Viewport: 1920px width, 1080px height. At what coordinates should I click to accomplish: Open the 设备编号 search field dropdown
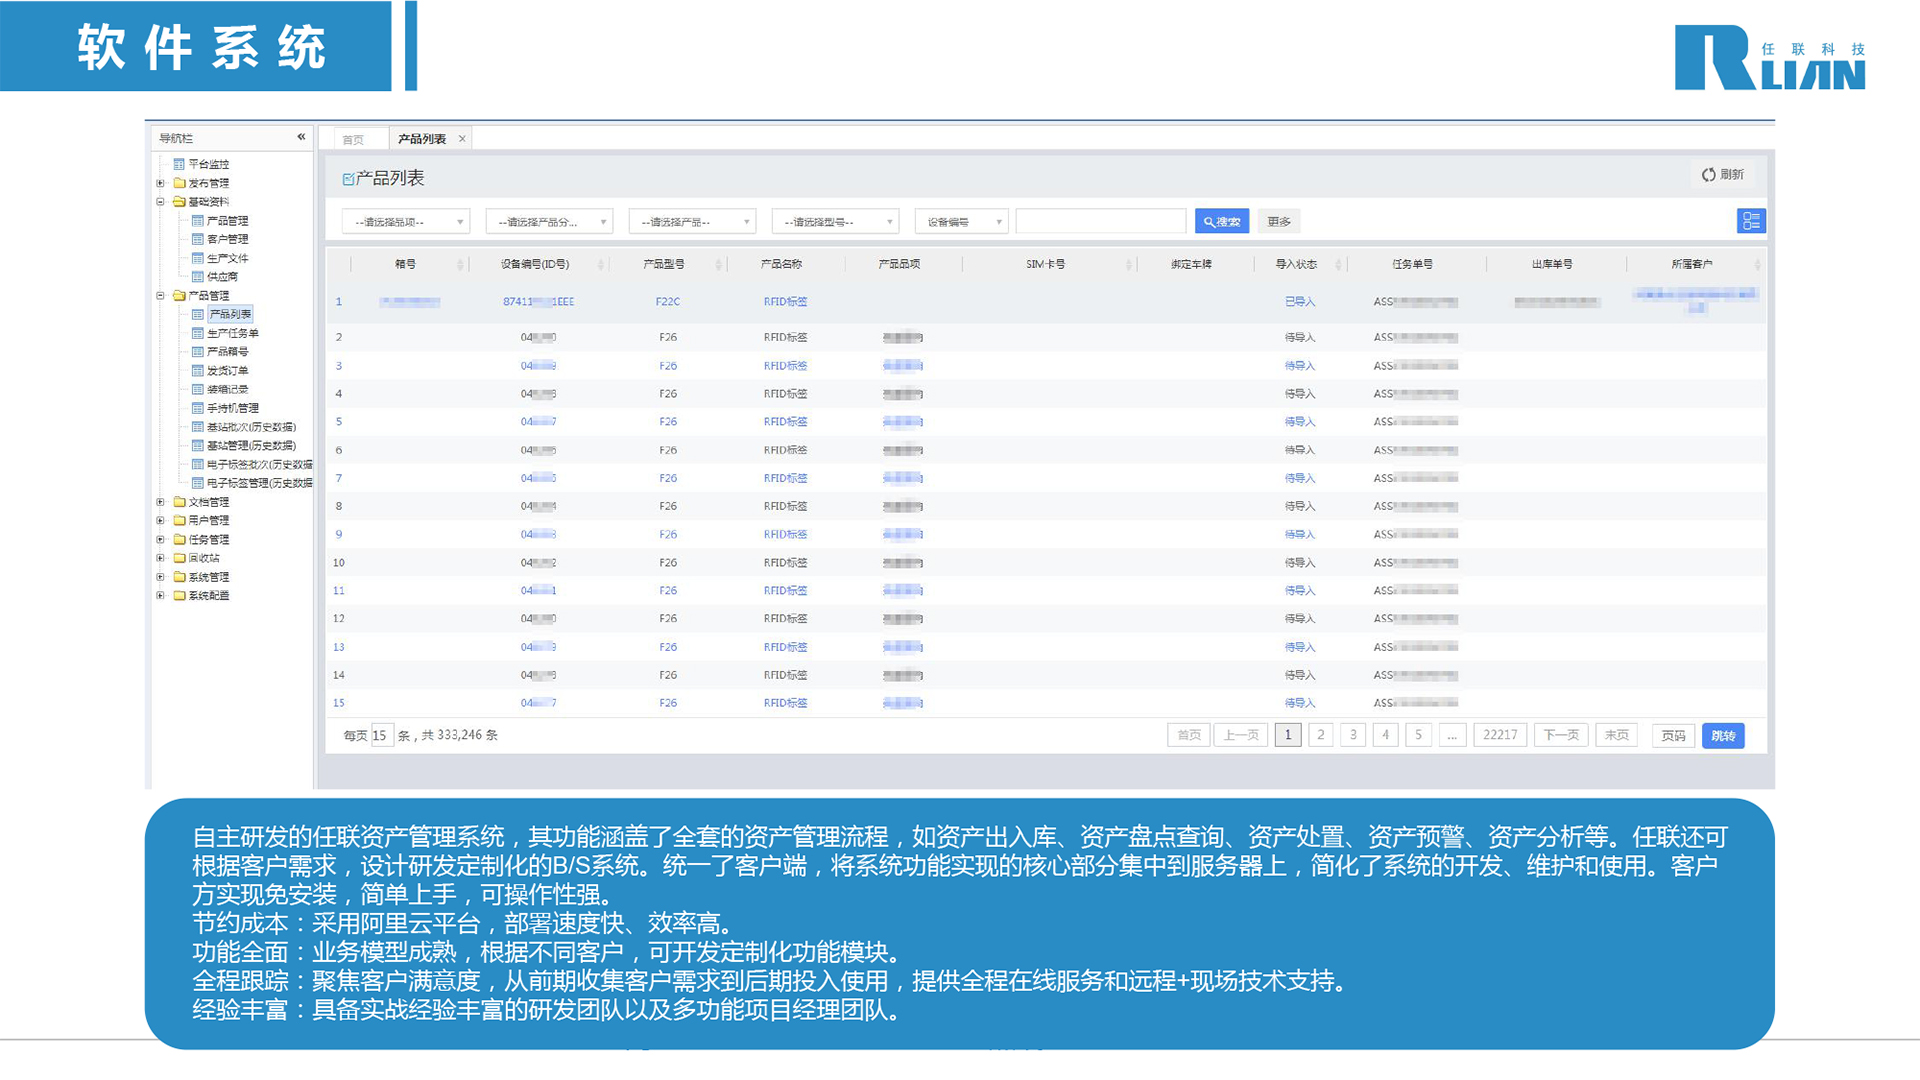tap(961, 222)
